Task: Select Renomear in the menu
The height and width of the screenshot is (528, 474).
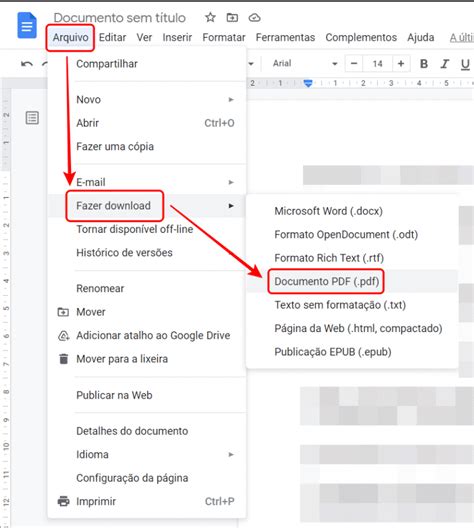Action: pos(147,289)
